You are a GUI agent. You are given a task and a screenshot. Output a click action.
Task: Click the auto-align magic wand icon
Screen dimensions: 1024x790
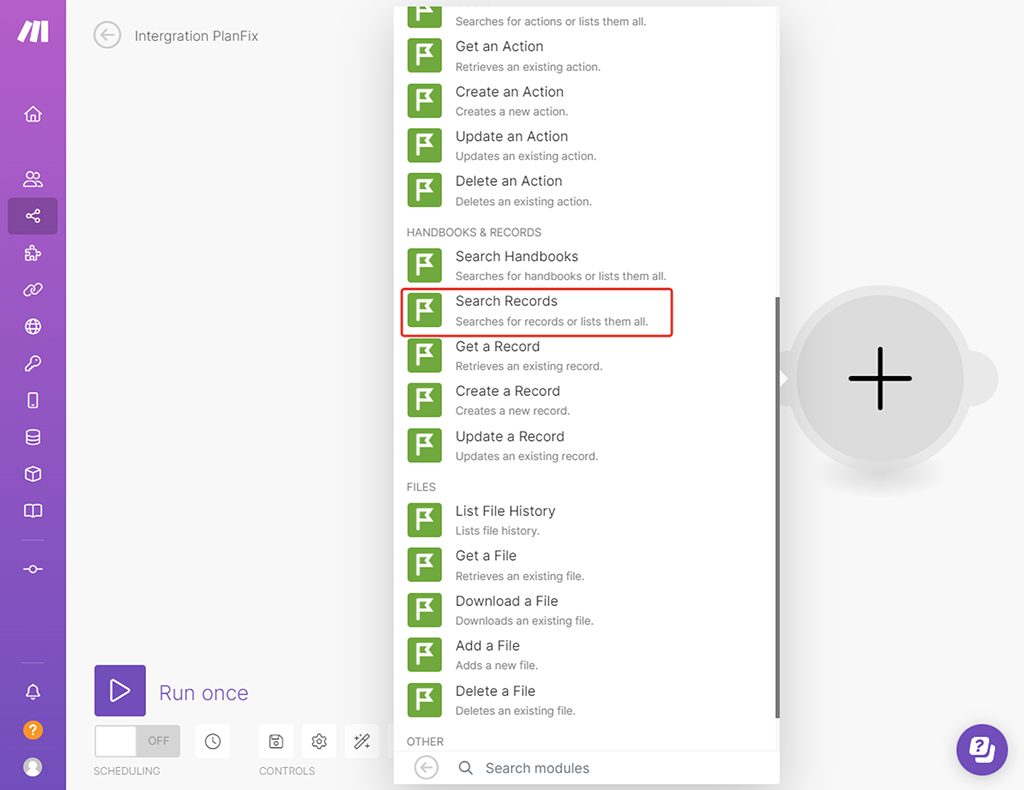point(362,742)
